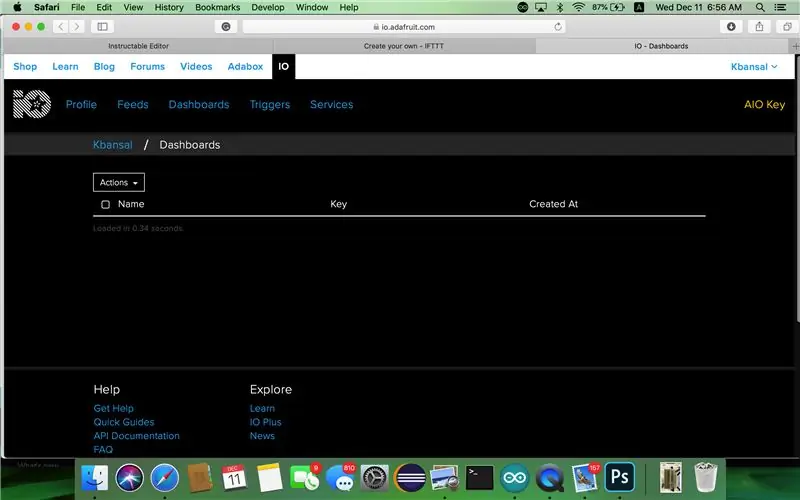Open Messages icon with 810 badge
The width and height of the screenshot is (800, 500).
(340, 479)
